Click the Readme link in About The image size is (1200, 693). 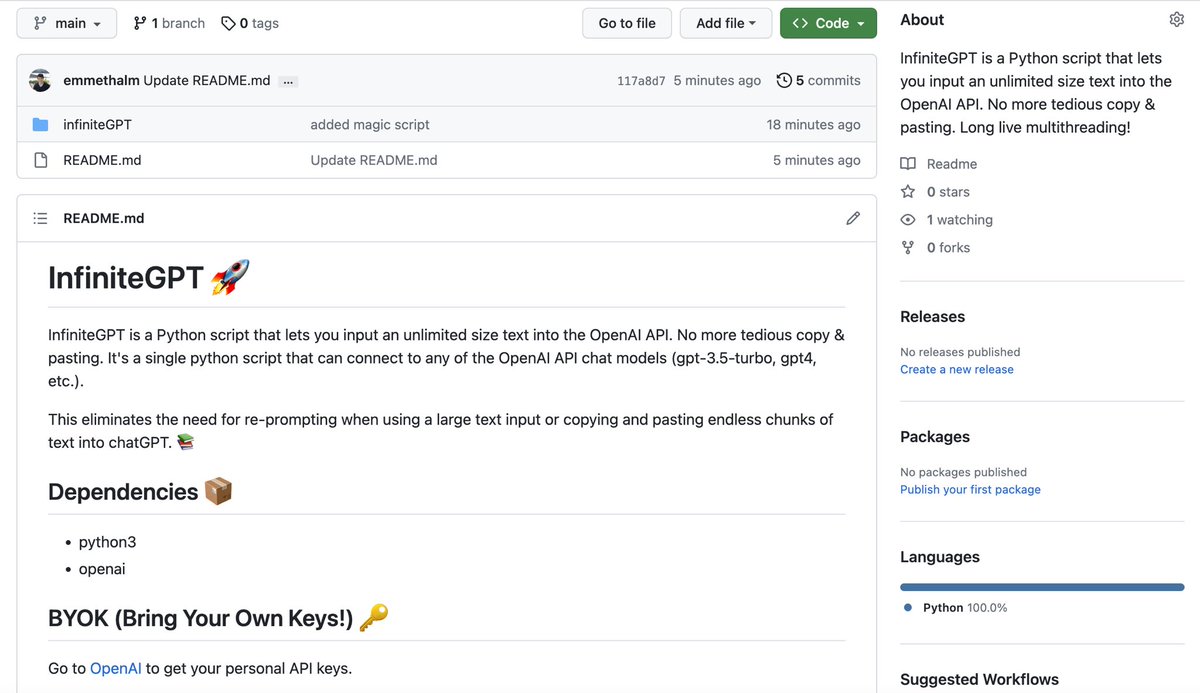[952, 164]
